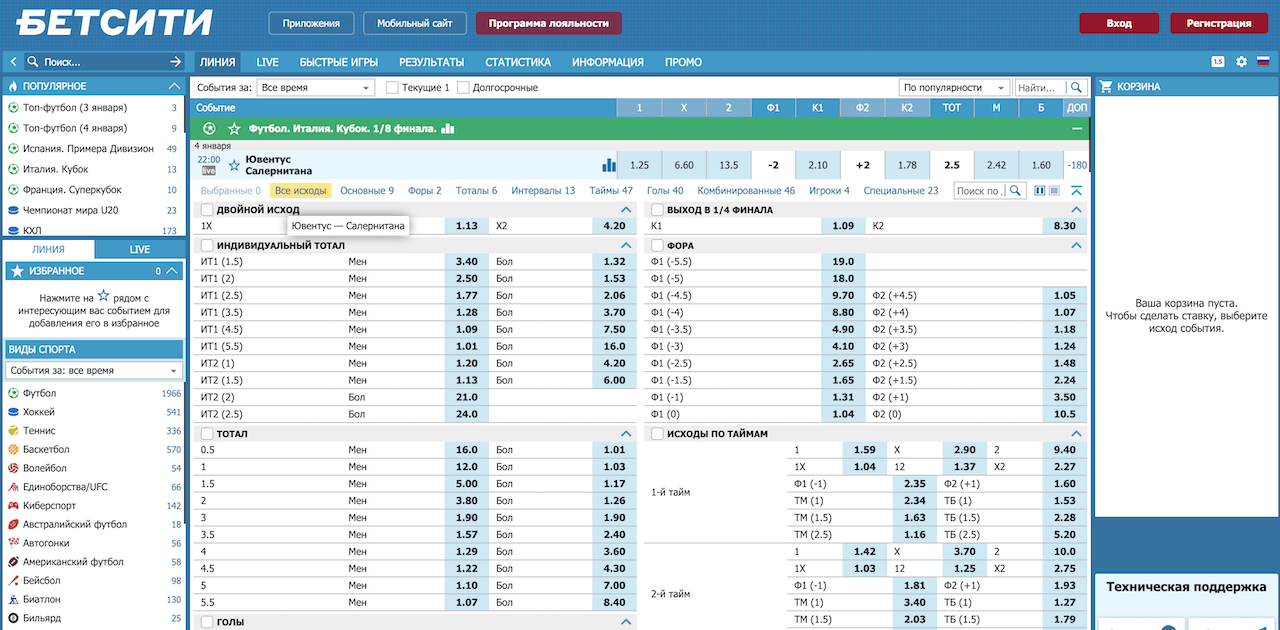1280x630 pixels.
Task: Collapse all markets with double-chevron icon
Action: click(x=1076, y=191)
